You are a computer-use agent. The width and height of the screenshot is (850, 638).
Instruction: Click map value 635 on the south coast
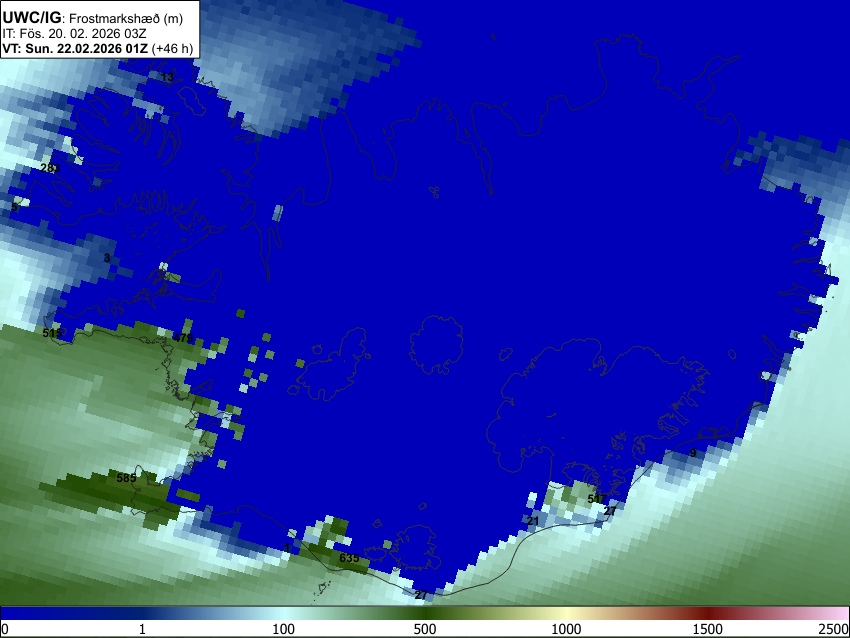coord(349,558)
